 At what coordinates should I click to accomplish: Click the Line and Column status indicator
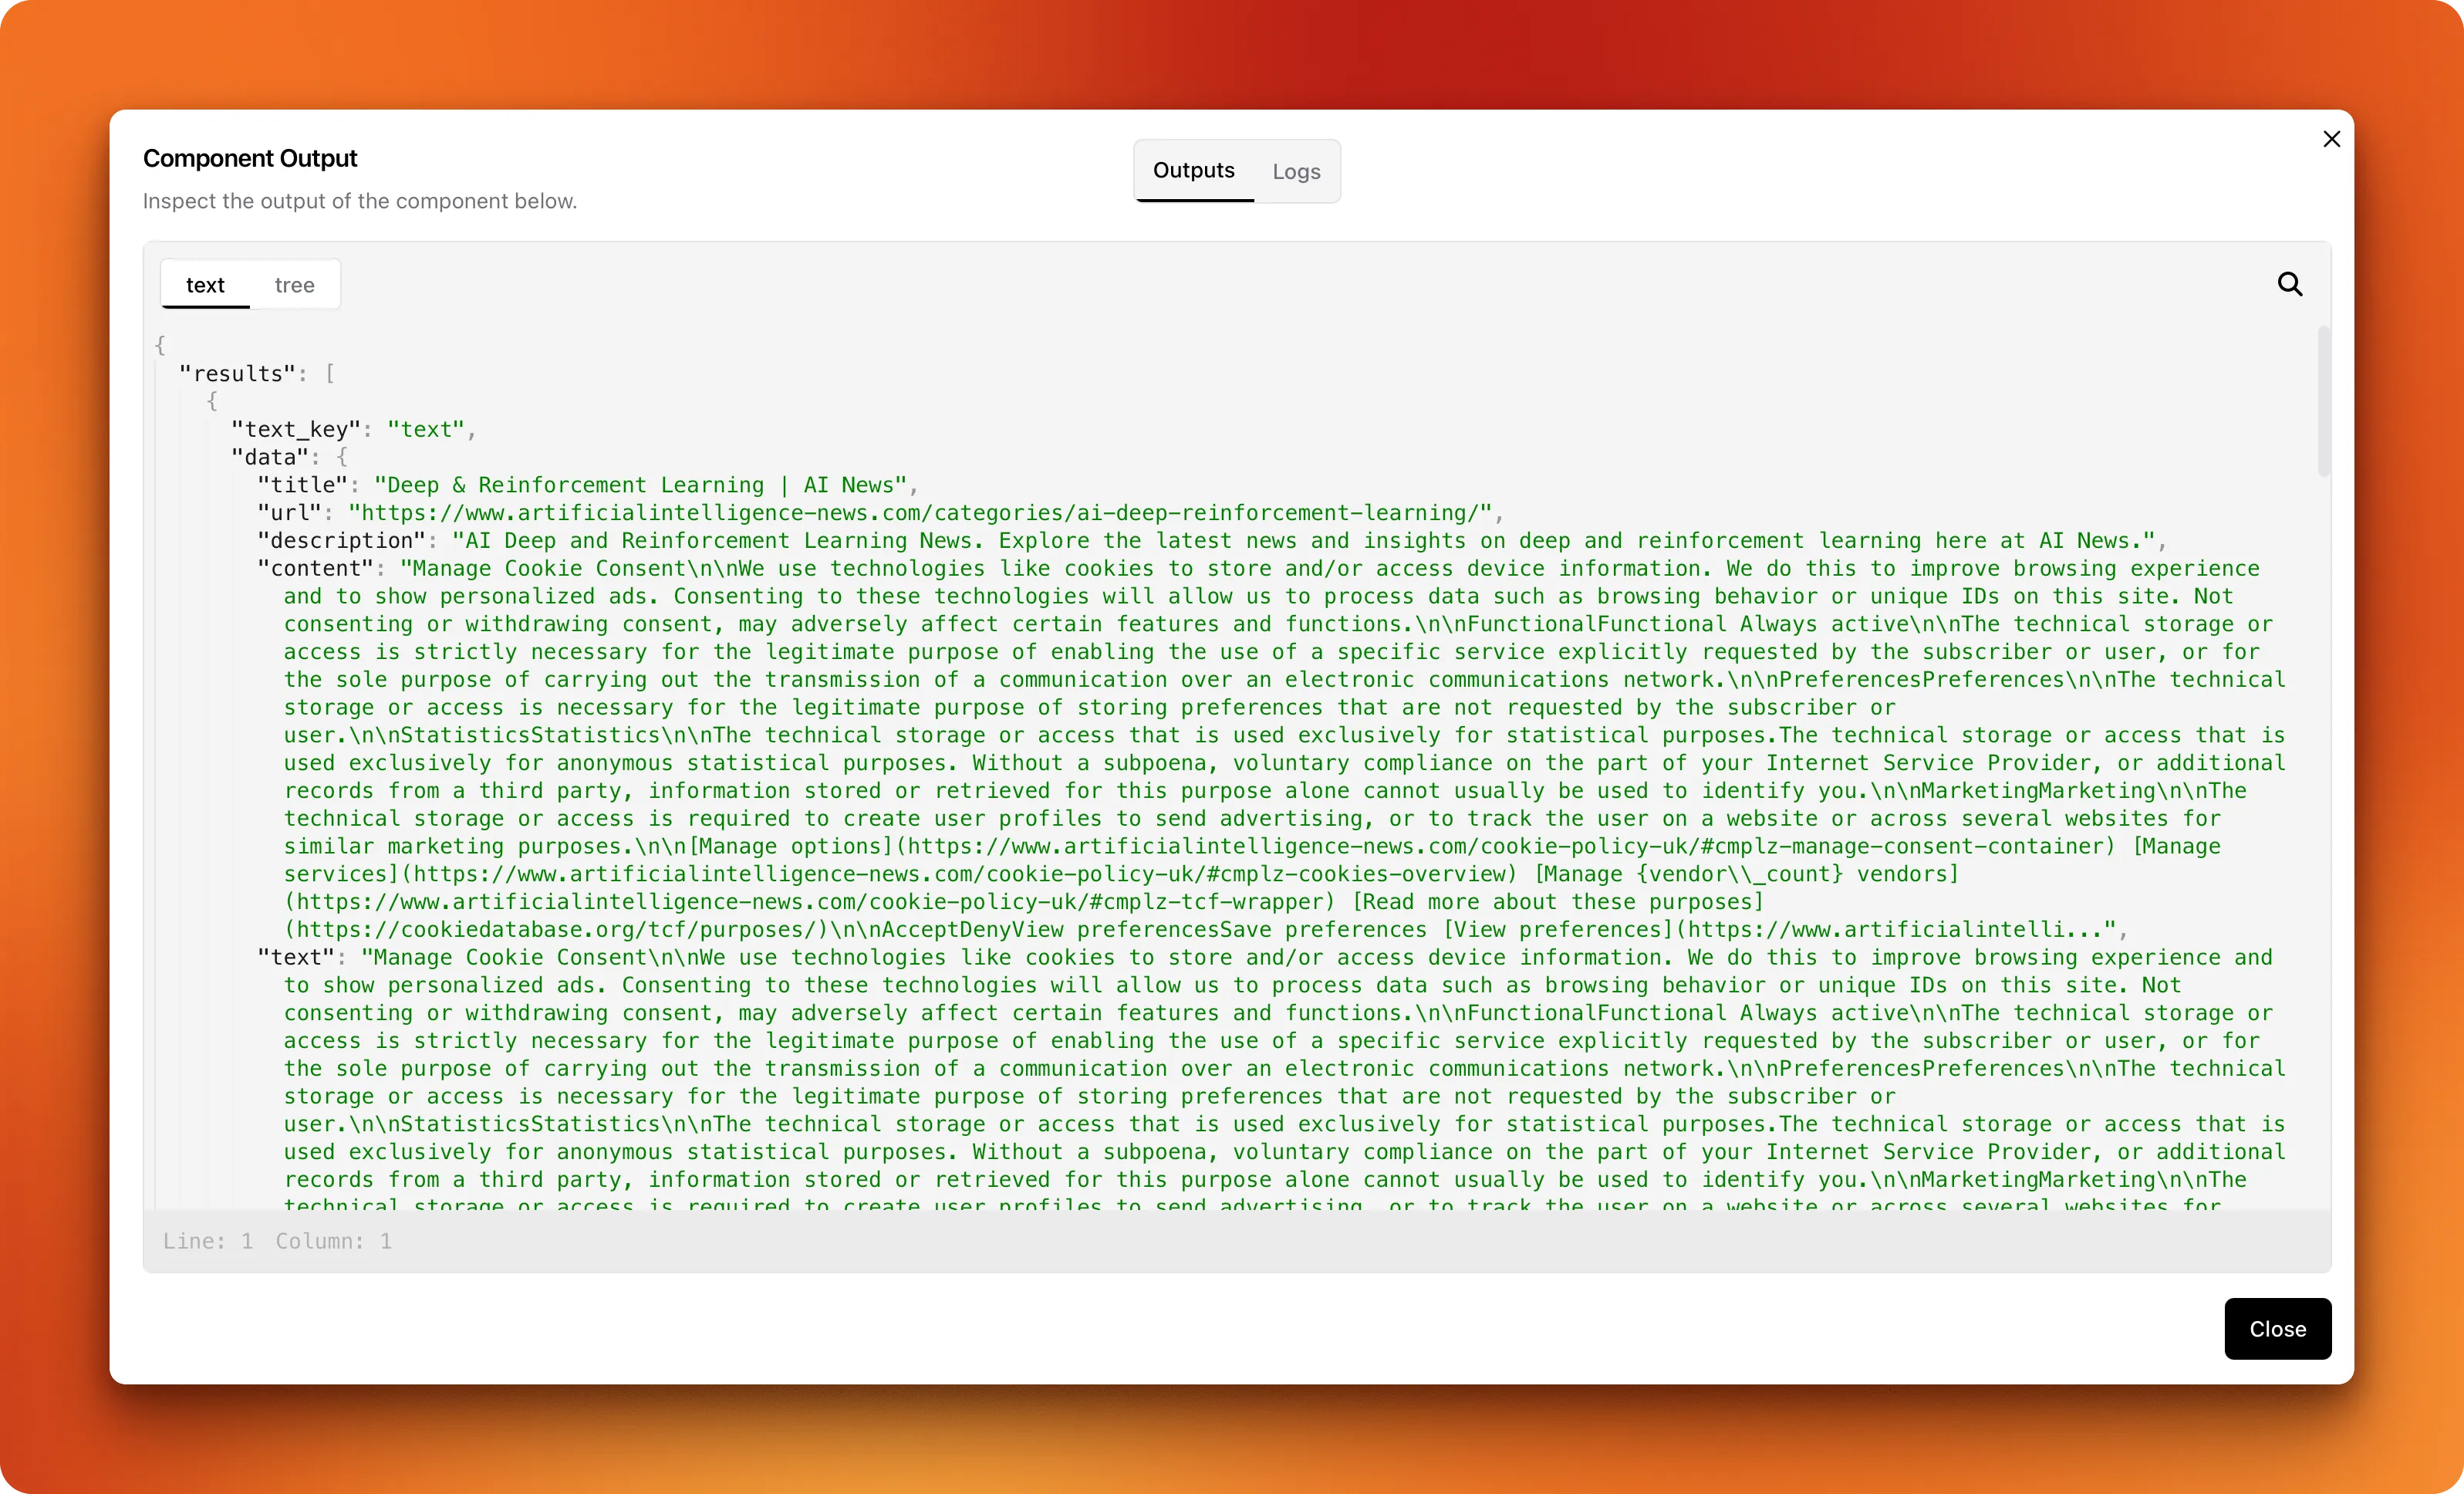click(277, 1241)
